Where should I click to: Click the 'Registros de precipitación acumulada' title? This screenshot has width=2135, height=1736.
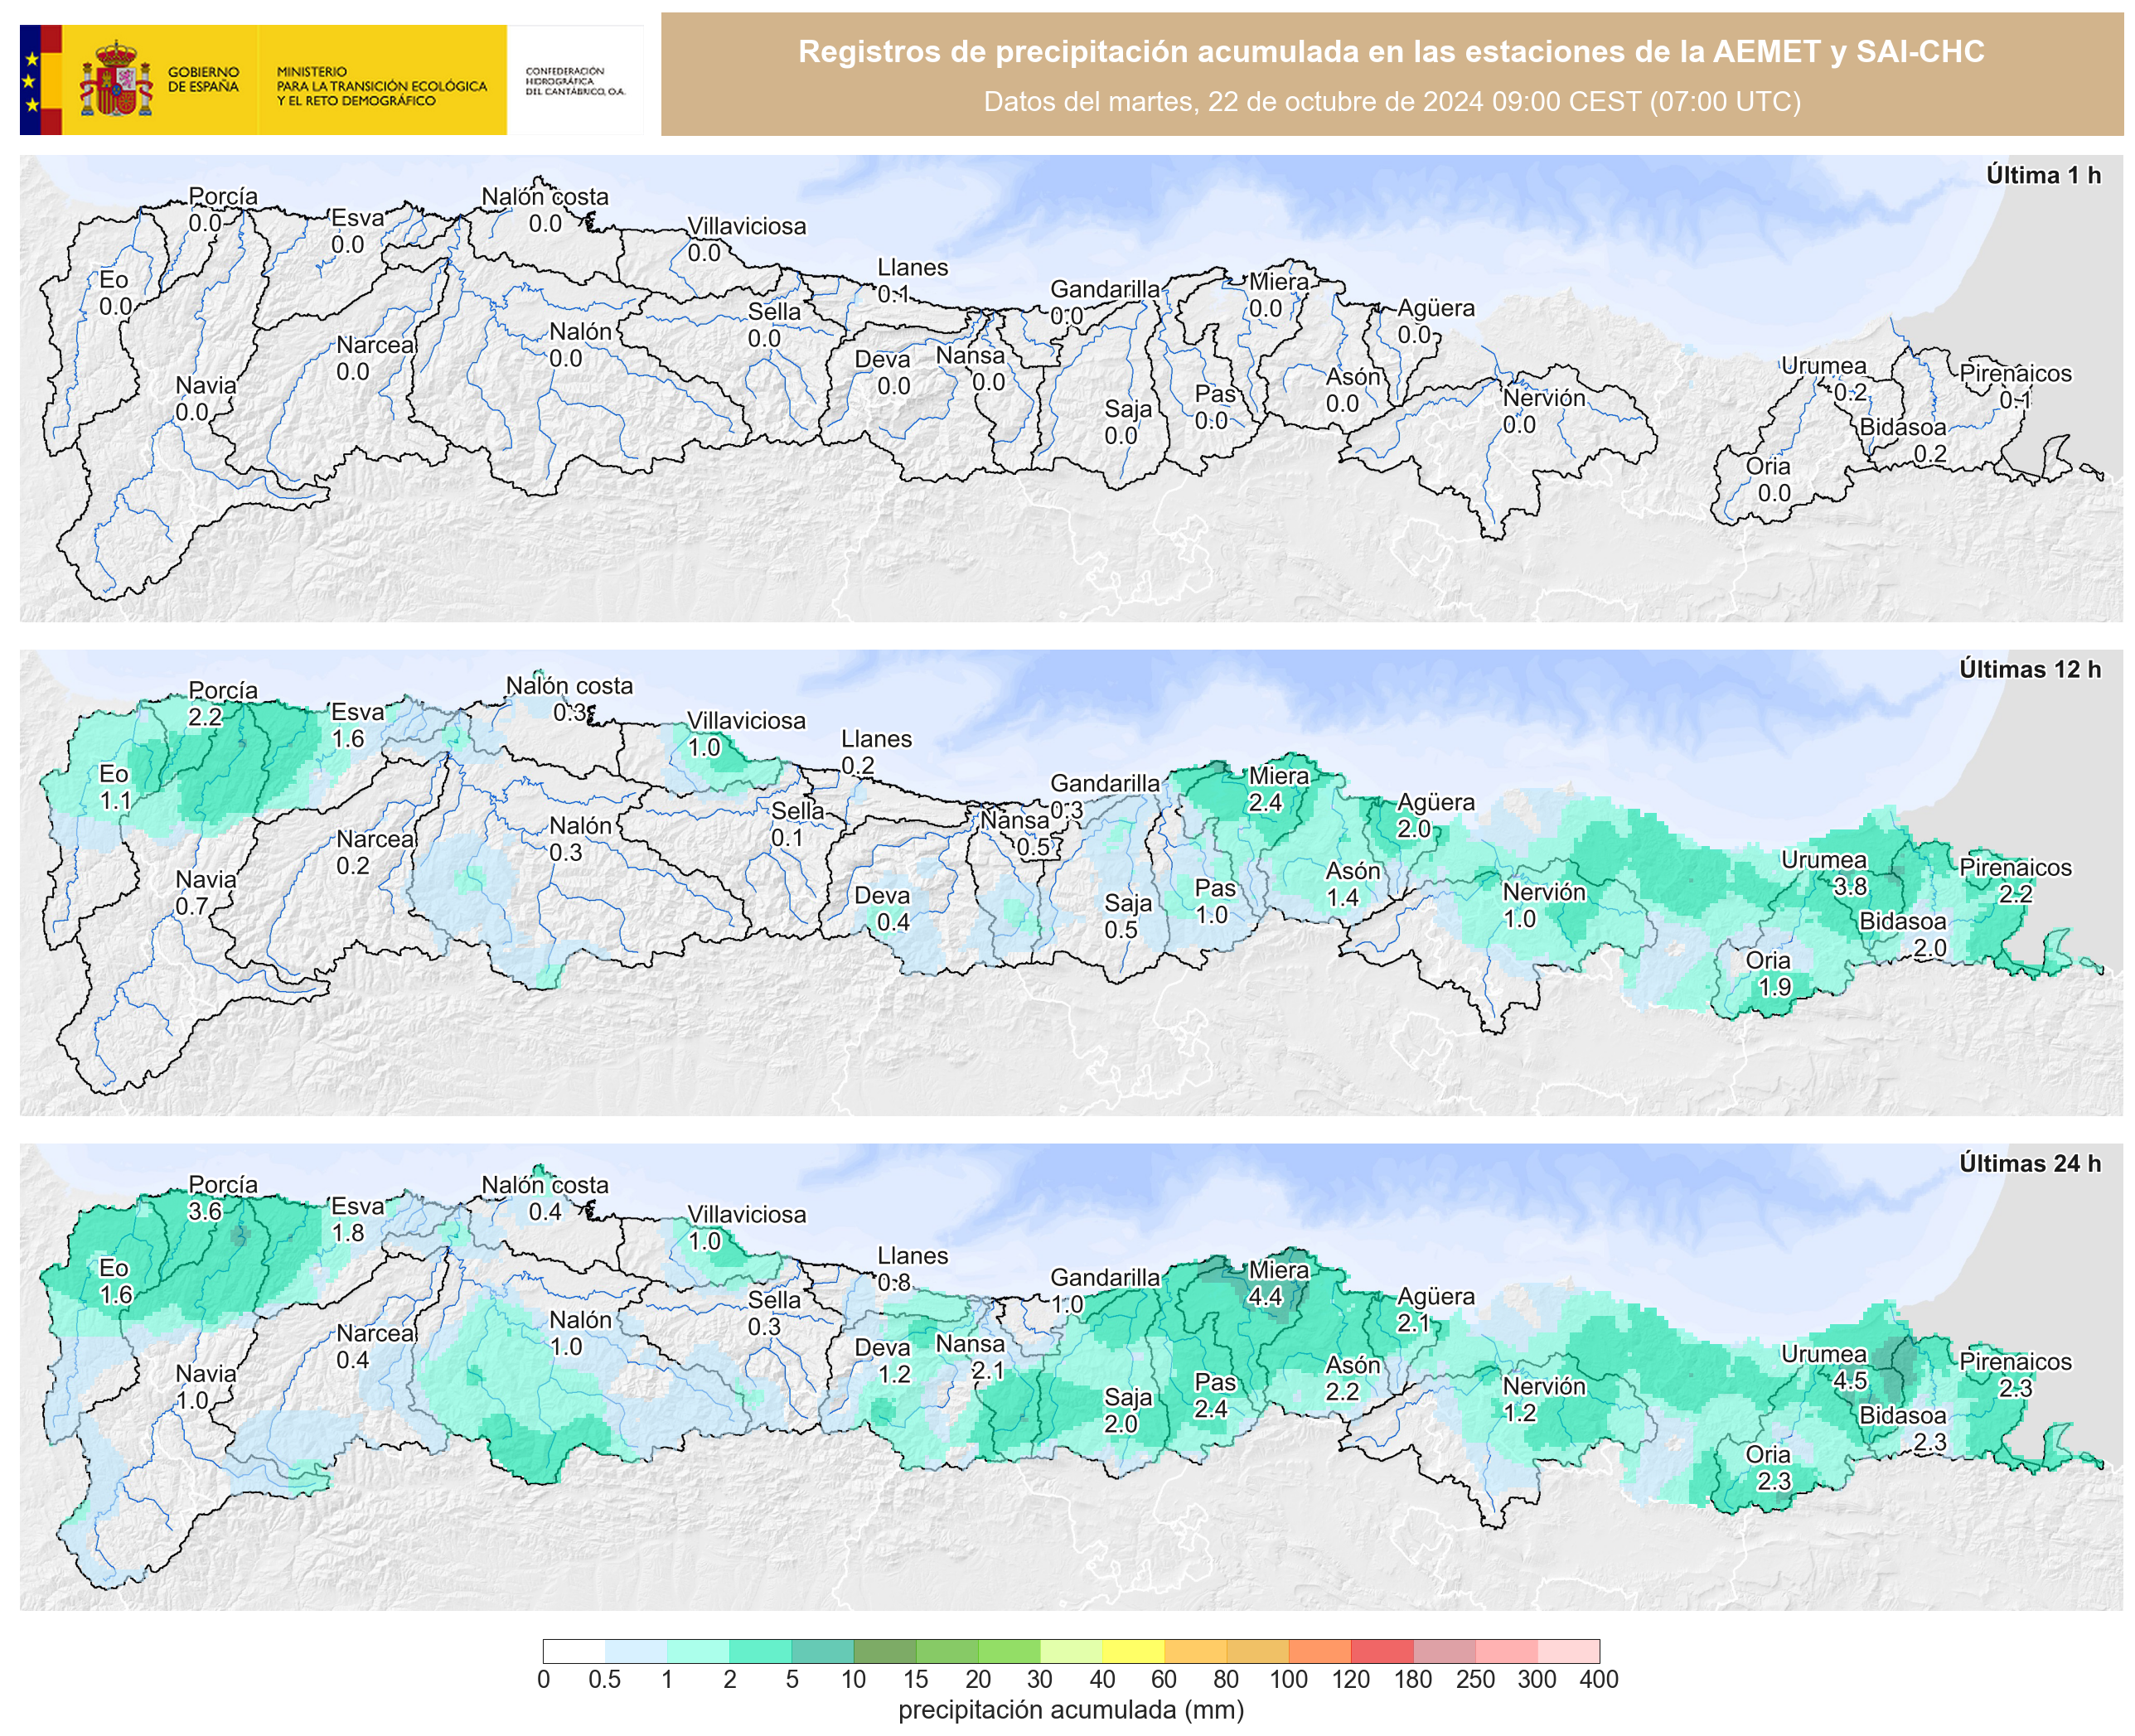click(x=1390, y=52)
